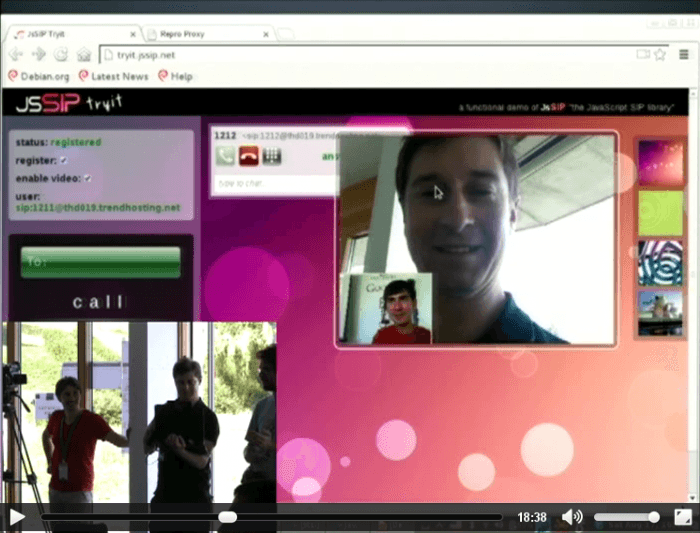Click the browser back arrow
The height and width of the screenshot is (533, 700).
click(16, 54)
